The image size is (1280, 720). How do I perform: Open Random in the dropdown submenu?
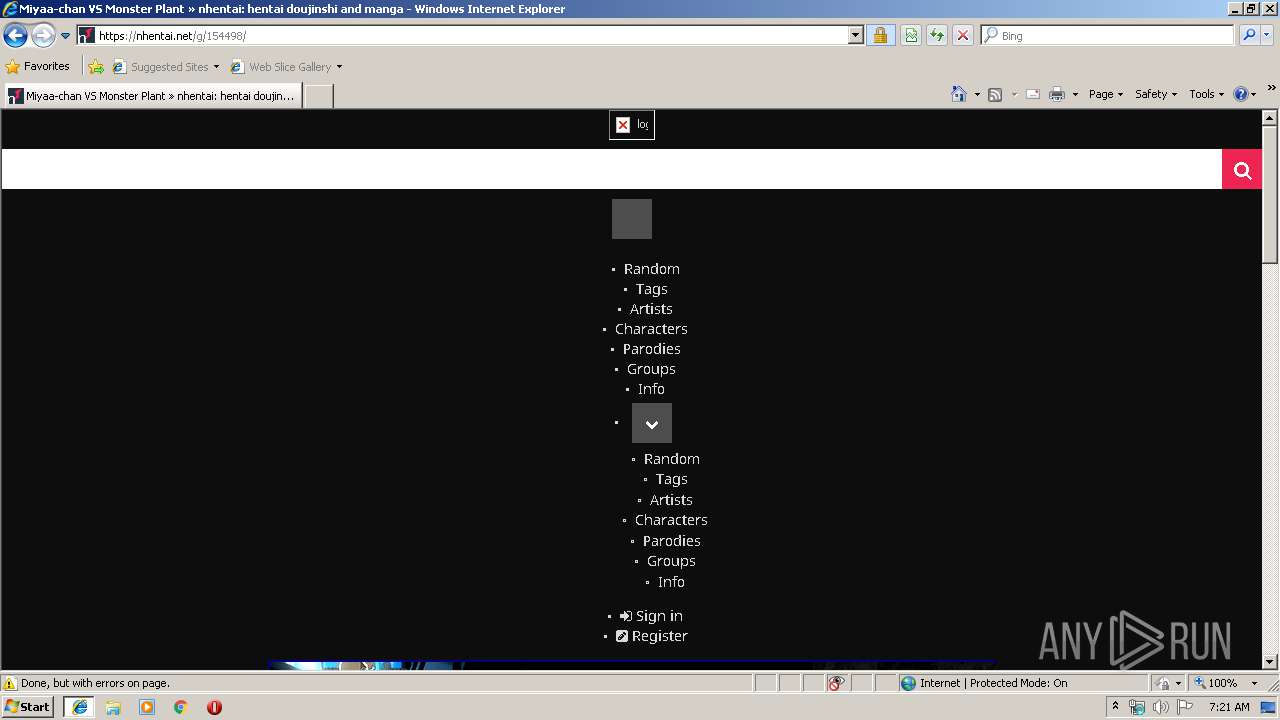[672, 459]
